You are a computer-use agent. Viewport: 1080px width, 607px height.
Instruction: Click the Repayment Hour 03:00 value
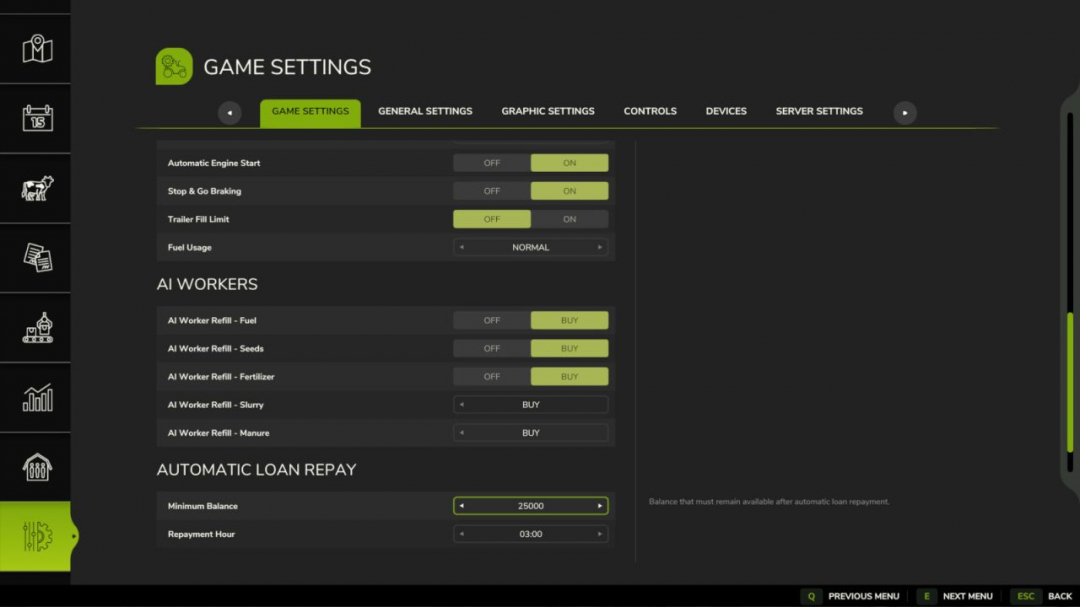pyautogui.click(x=530, y=534)
